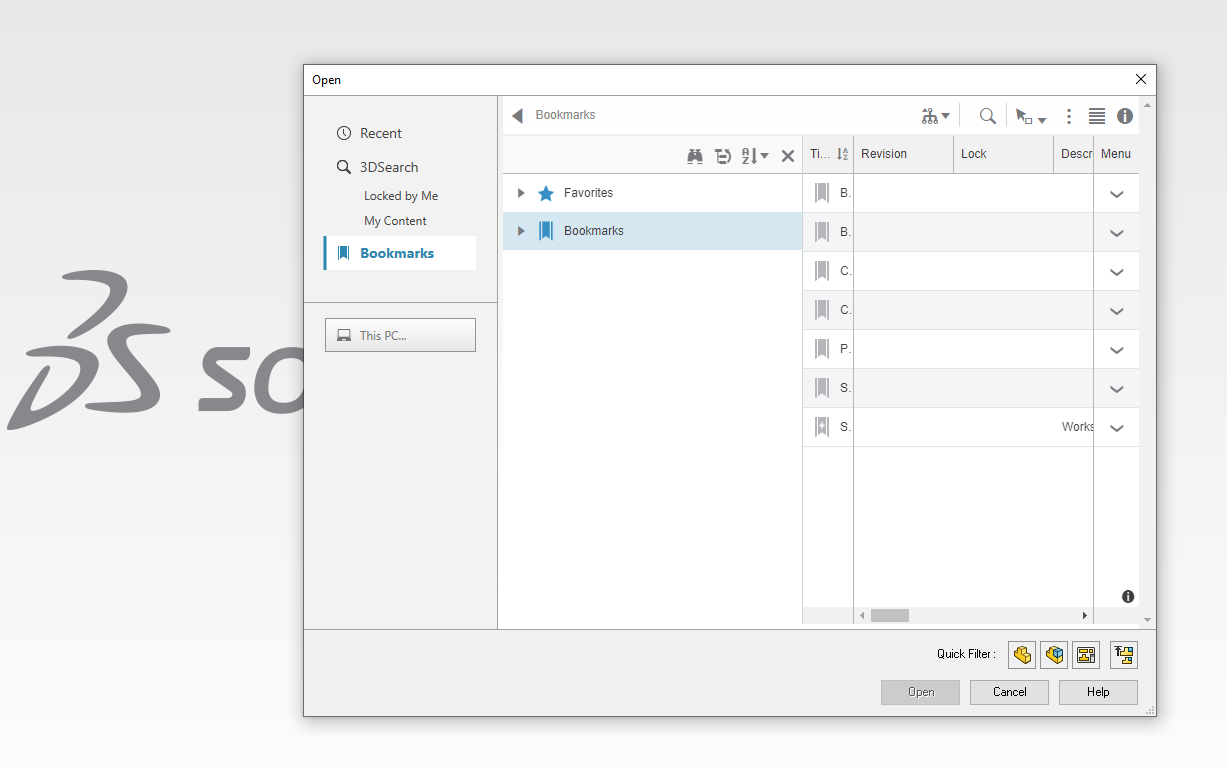Click the back arrow beside Bookmarks path
Image resolution: width=1227 pixels, height=767 pixels.
pos(517,116)
